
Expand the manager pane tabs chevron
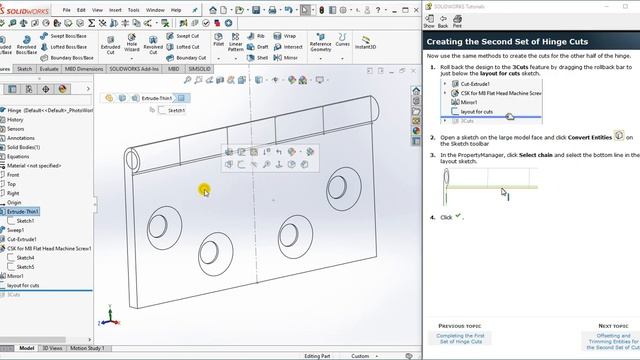88,89
